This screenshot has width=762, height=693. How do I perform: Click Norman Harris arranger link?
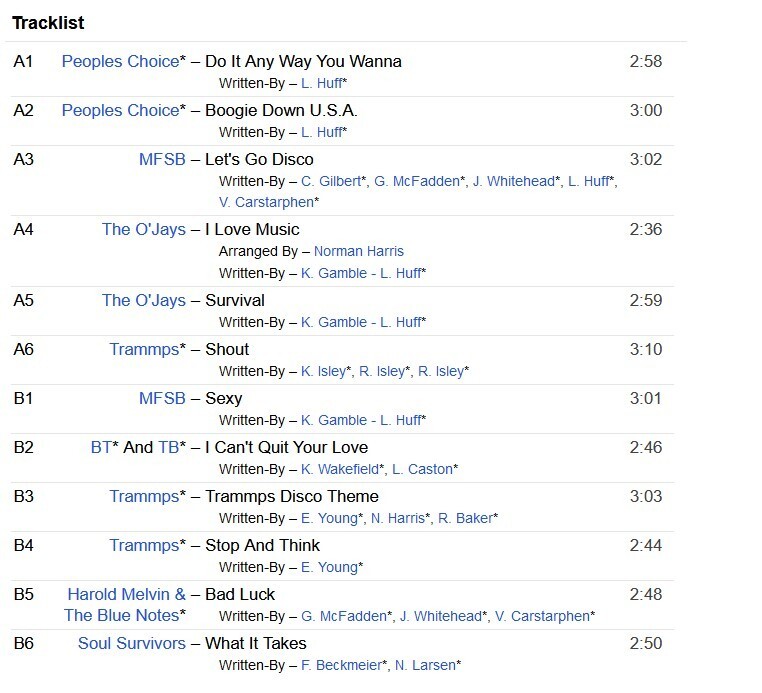tap(359, 251)
